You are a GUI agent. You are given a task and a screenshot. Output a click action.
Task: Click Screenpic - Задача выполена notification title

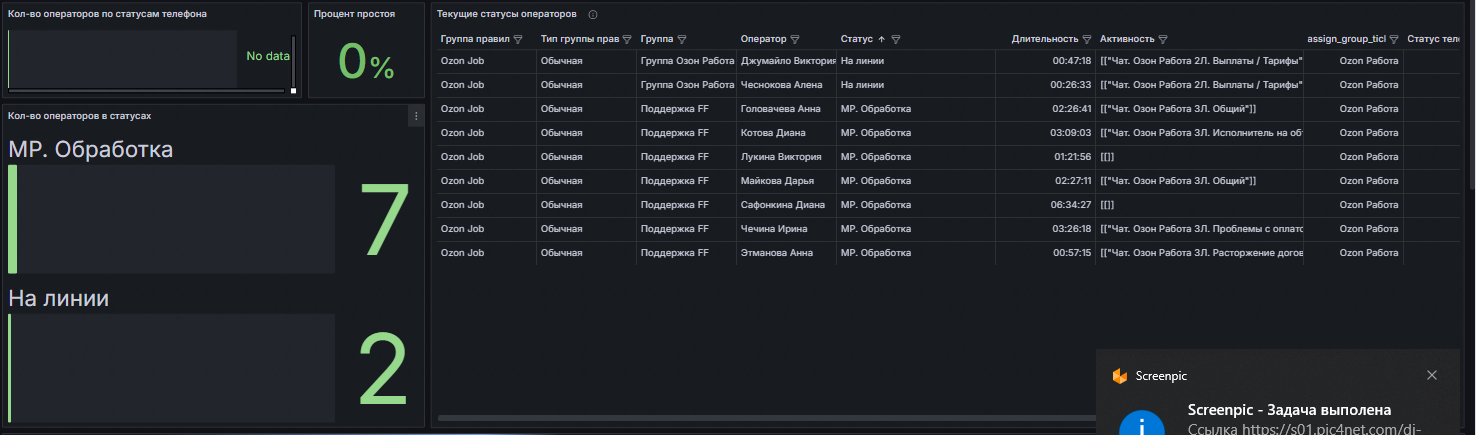click(x=1289, y=410)
